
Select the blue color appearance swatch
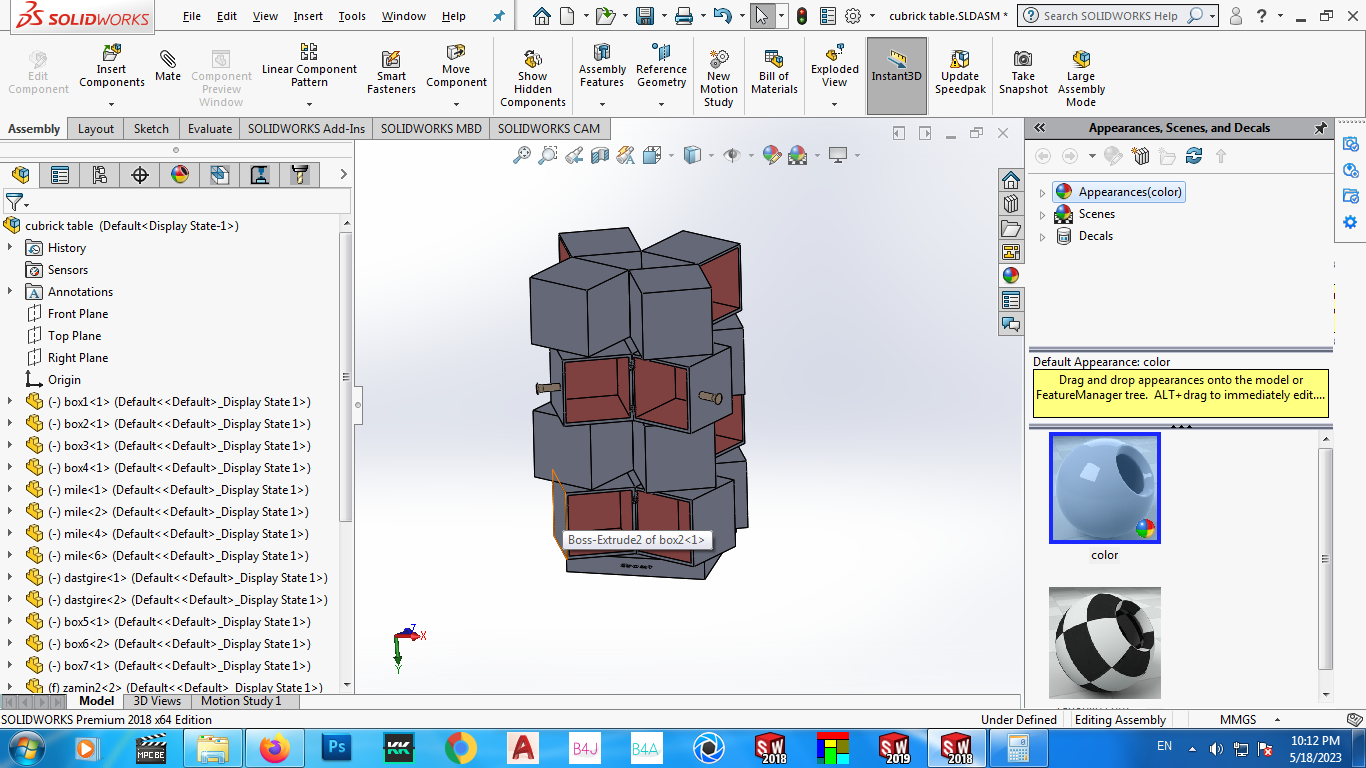pos(1104,488)
